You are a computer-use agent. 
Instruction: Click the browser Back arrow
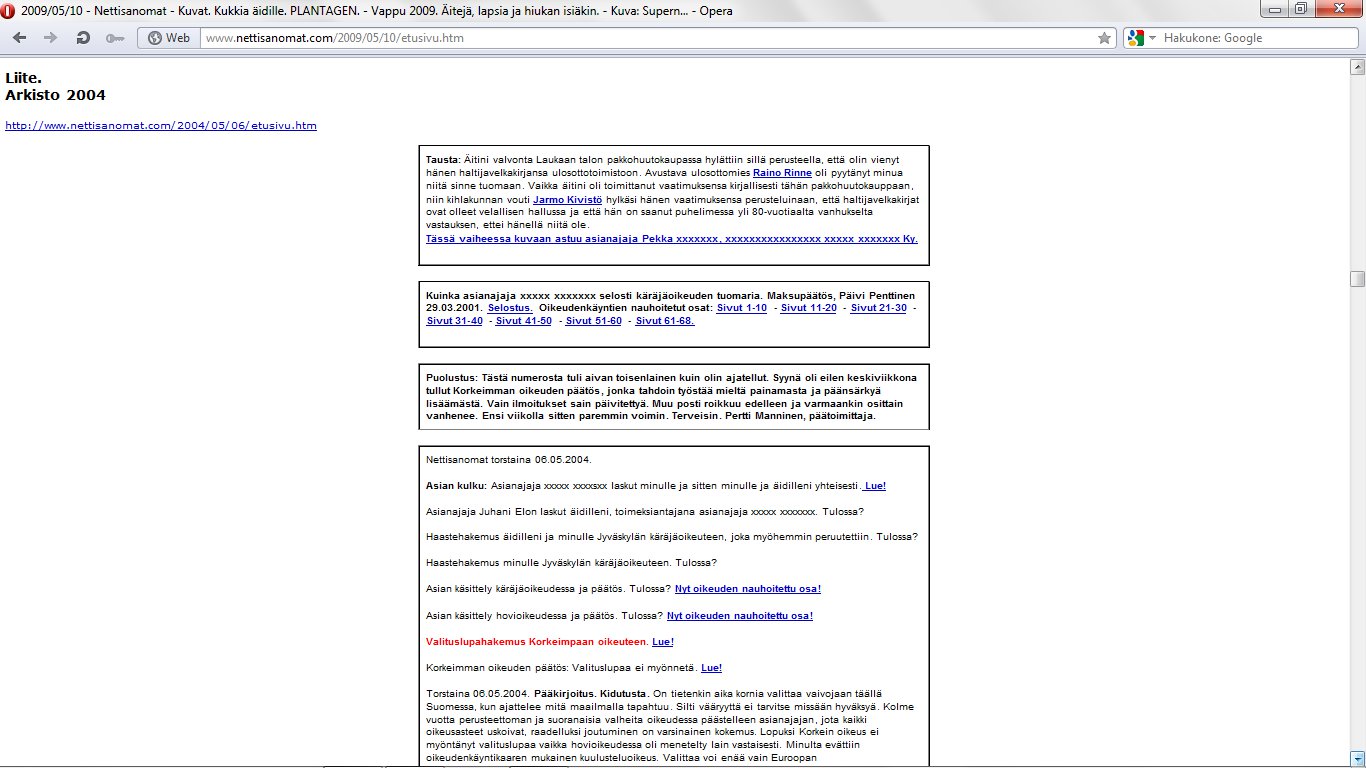coord(20,38)
